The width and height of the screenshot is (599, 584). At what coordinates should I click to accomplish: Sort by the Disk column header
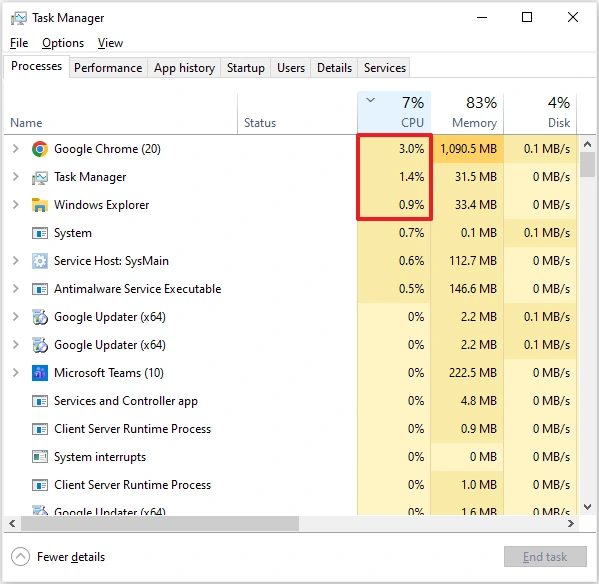(x=540, y=112)
